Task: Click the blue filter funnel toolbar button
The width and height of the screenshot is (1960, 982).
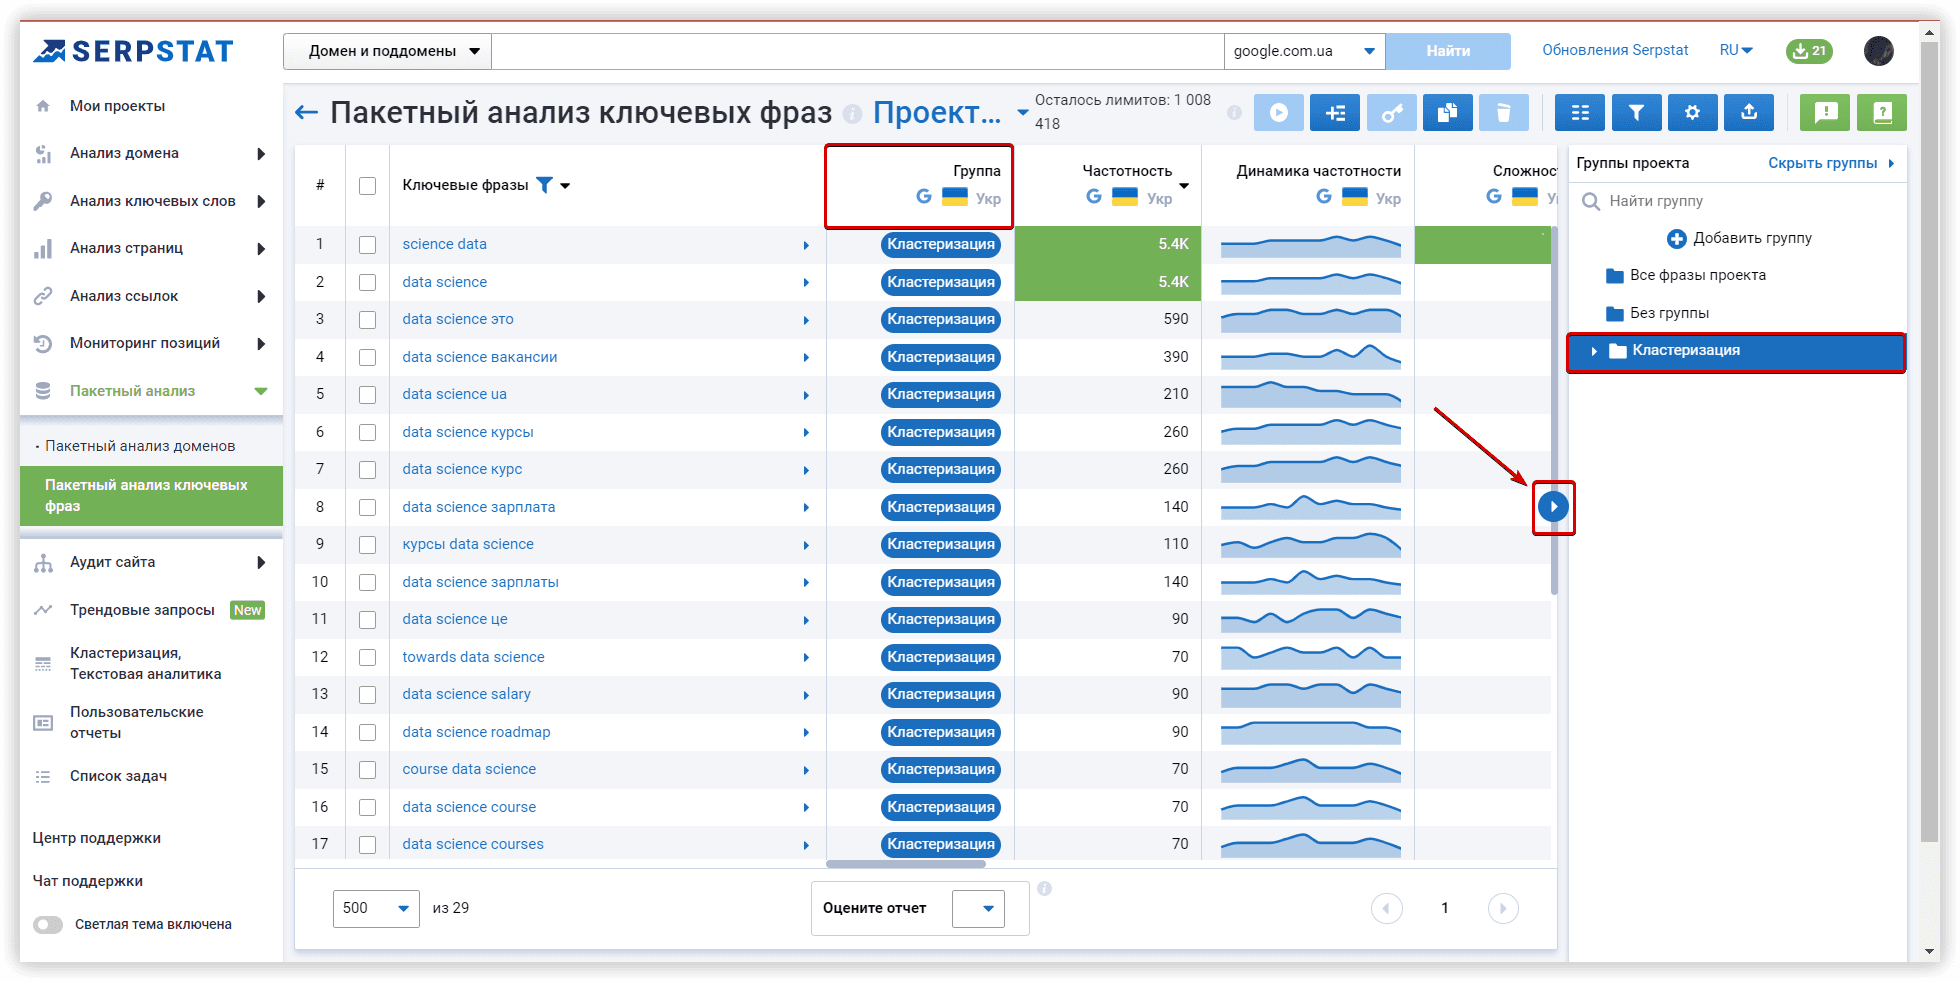Action: pos(1636,113)
